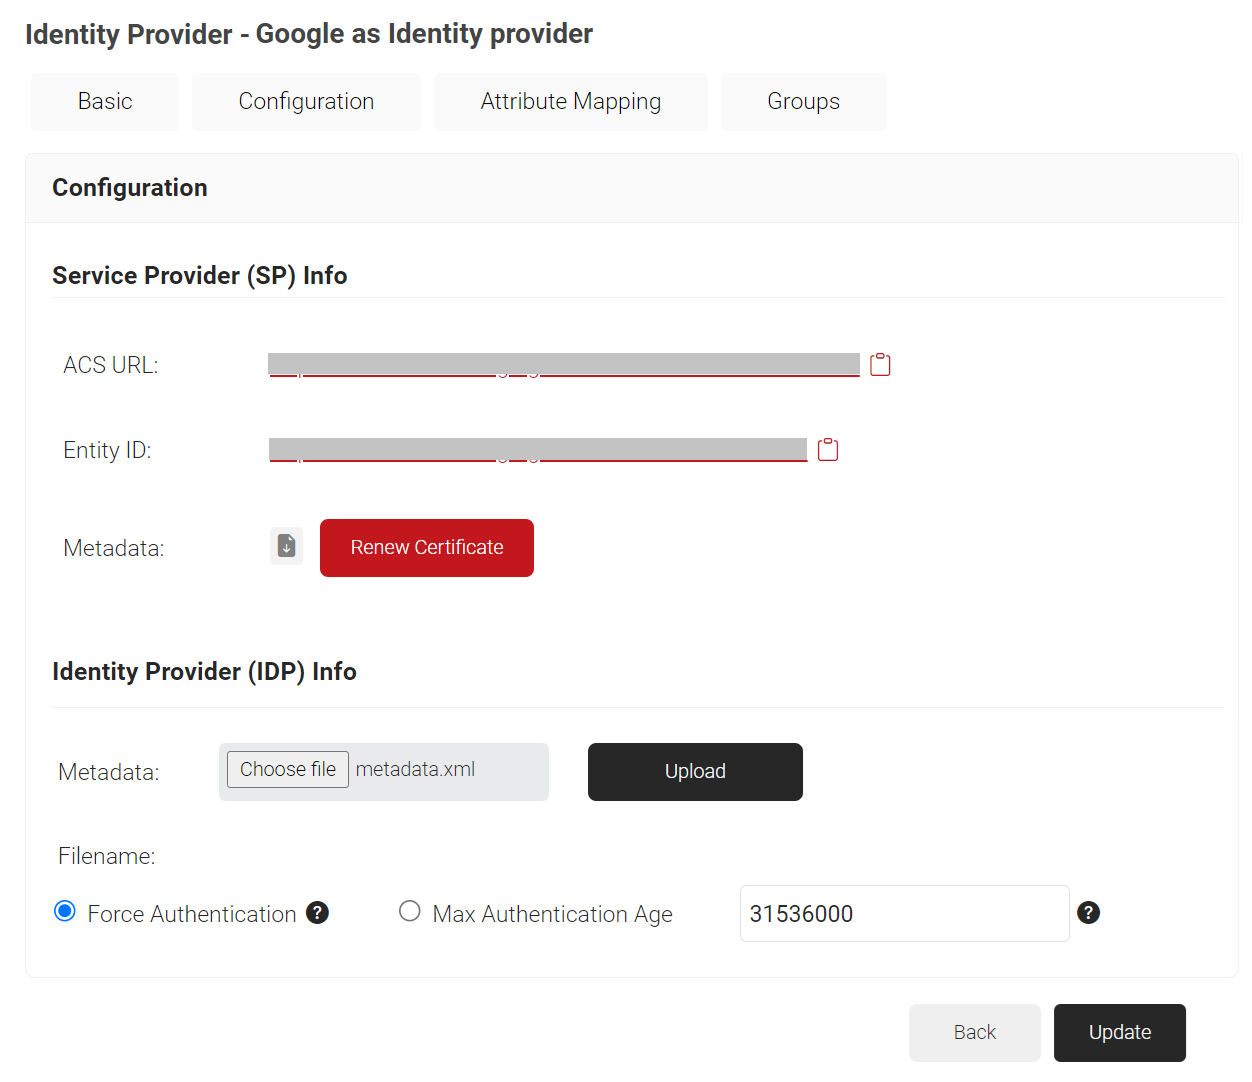The height and width of the screenshot is (1082, 1252).
Task: Click the redacted Entity ID link
Action: click(x=537, y=450)
